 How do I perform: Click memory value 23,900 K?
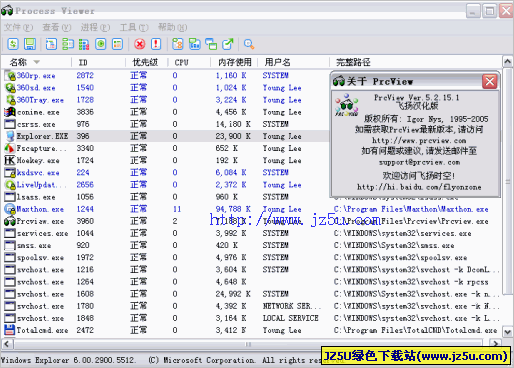pos(233,136)
